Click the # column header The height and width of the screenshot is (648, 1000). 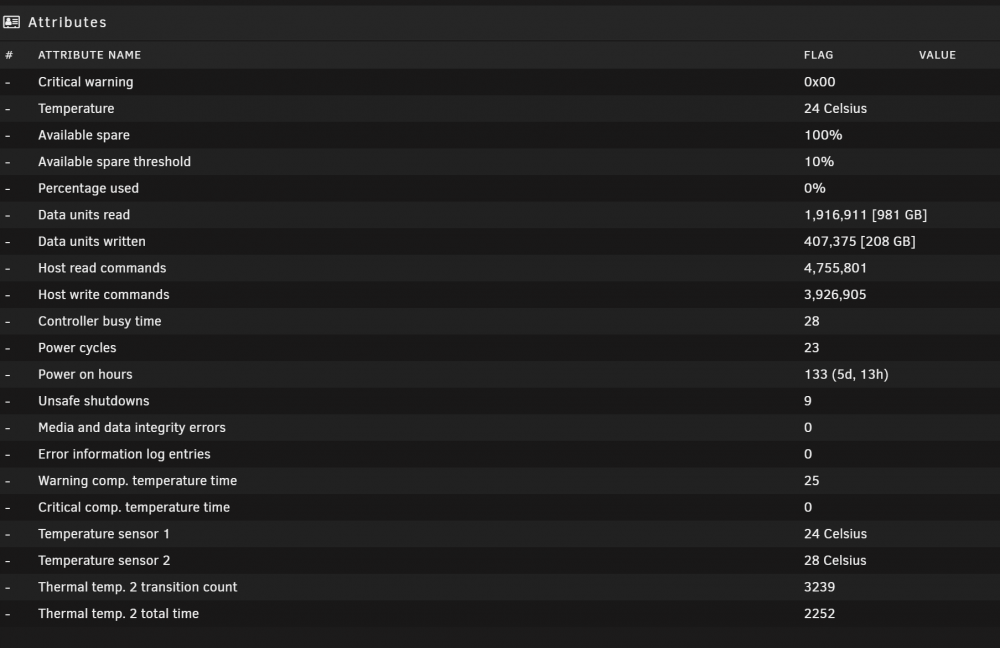(x=9, y=55)
